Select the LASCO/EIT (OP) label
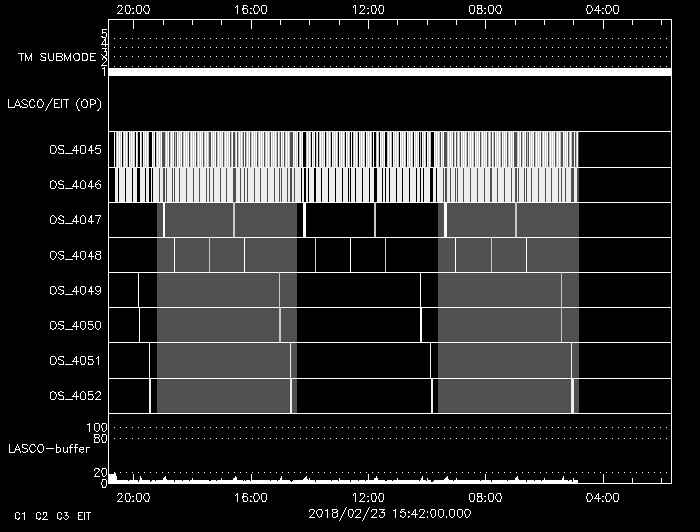The image size is (700, 532). tap(54, 104)
